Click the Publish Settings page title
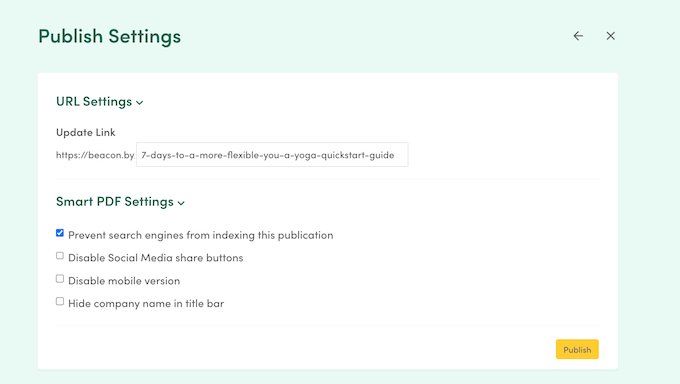Screen dimensions: 680x384 click(110, 36)
